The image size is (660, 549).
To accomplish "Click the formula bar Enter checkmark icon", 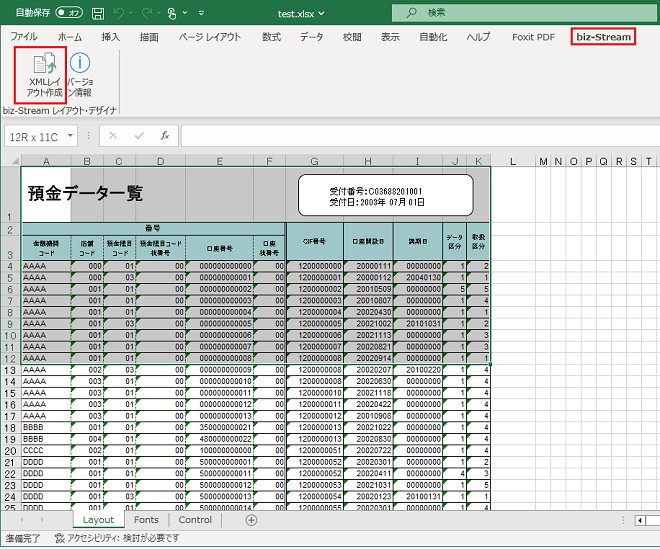I will 139,136.
